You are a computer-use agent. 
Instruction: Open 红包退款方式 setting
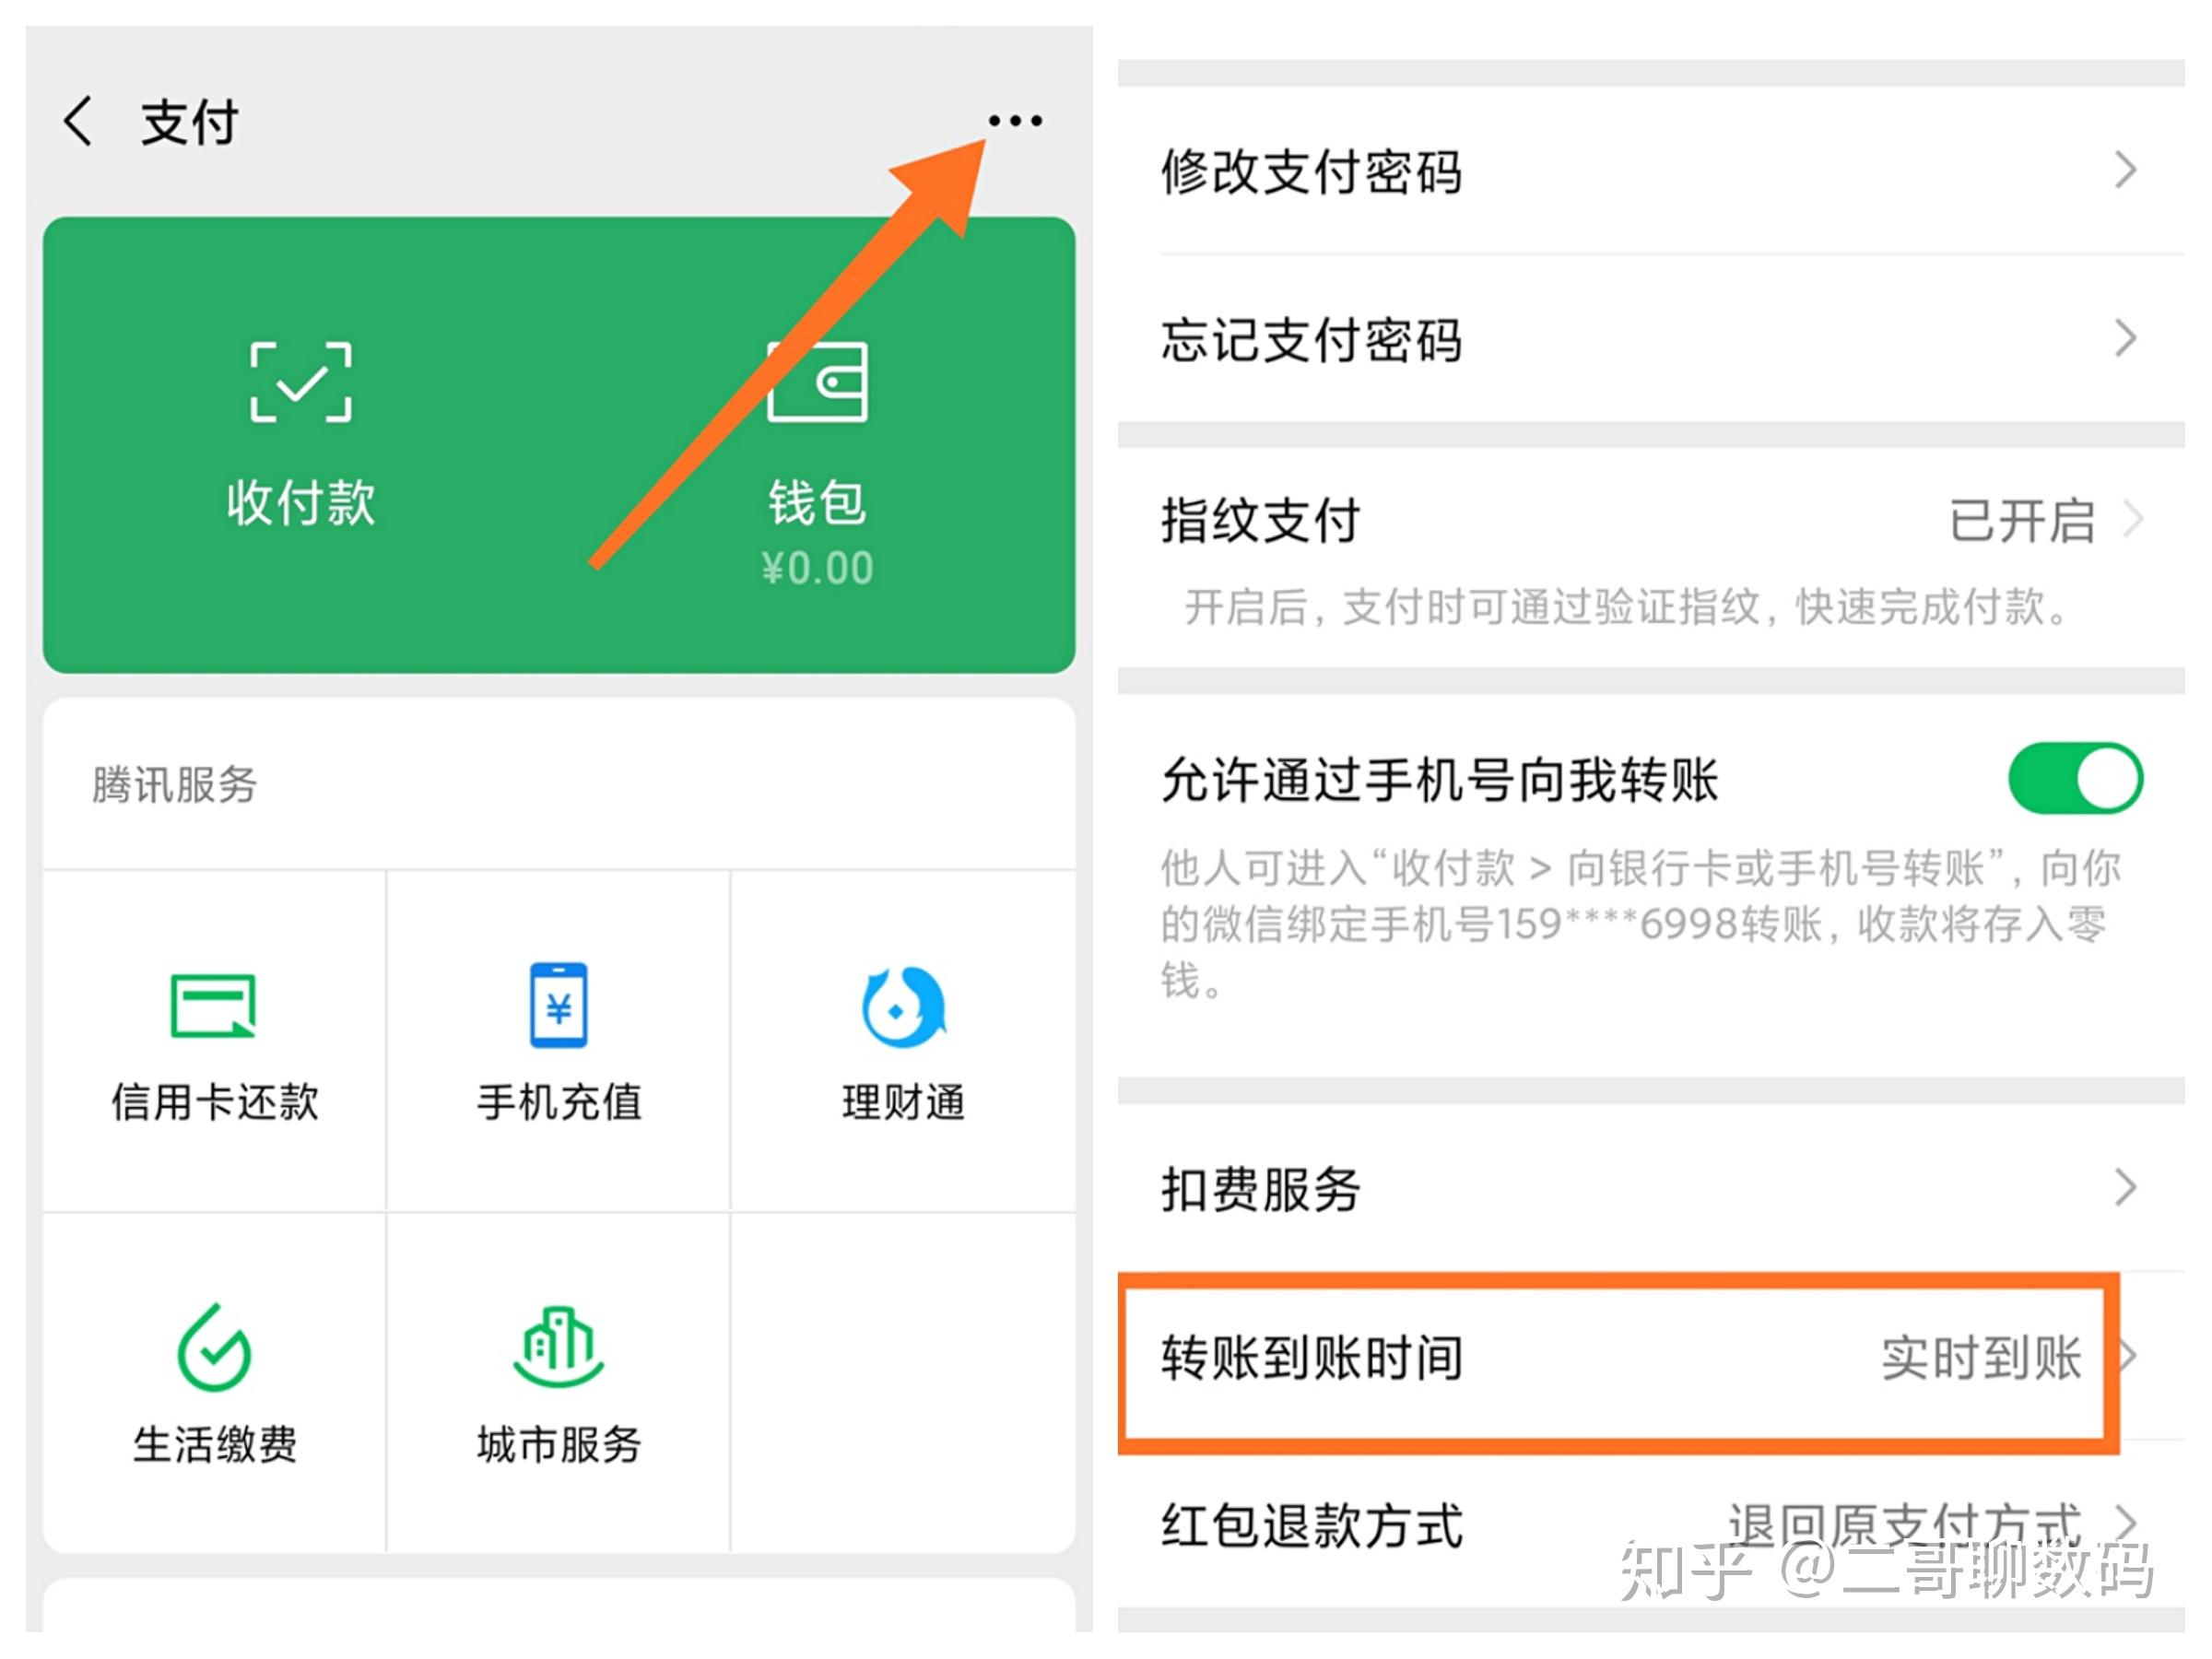tap(1650, 1525)
